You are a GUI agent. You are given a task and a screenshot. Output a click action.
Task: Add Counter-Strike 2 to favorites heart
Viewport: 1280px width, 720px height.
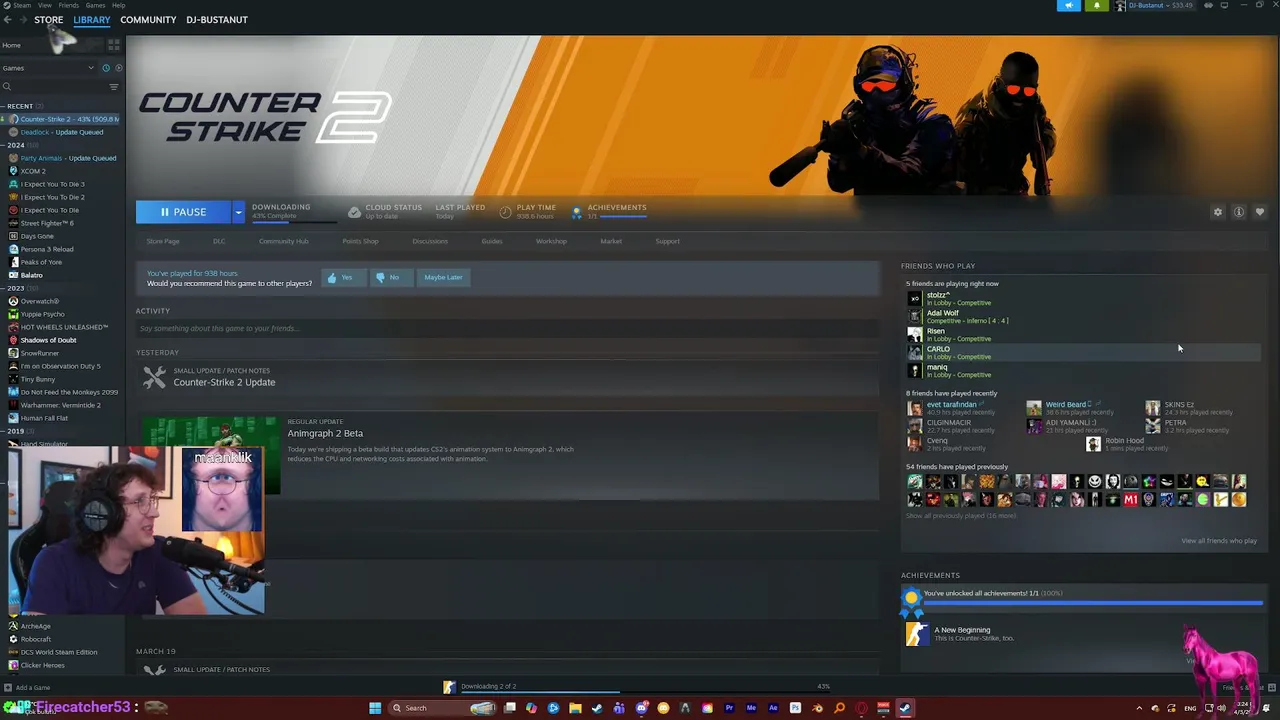coord(1260,212)
